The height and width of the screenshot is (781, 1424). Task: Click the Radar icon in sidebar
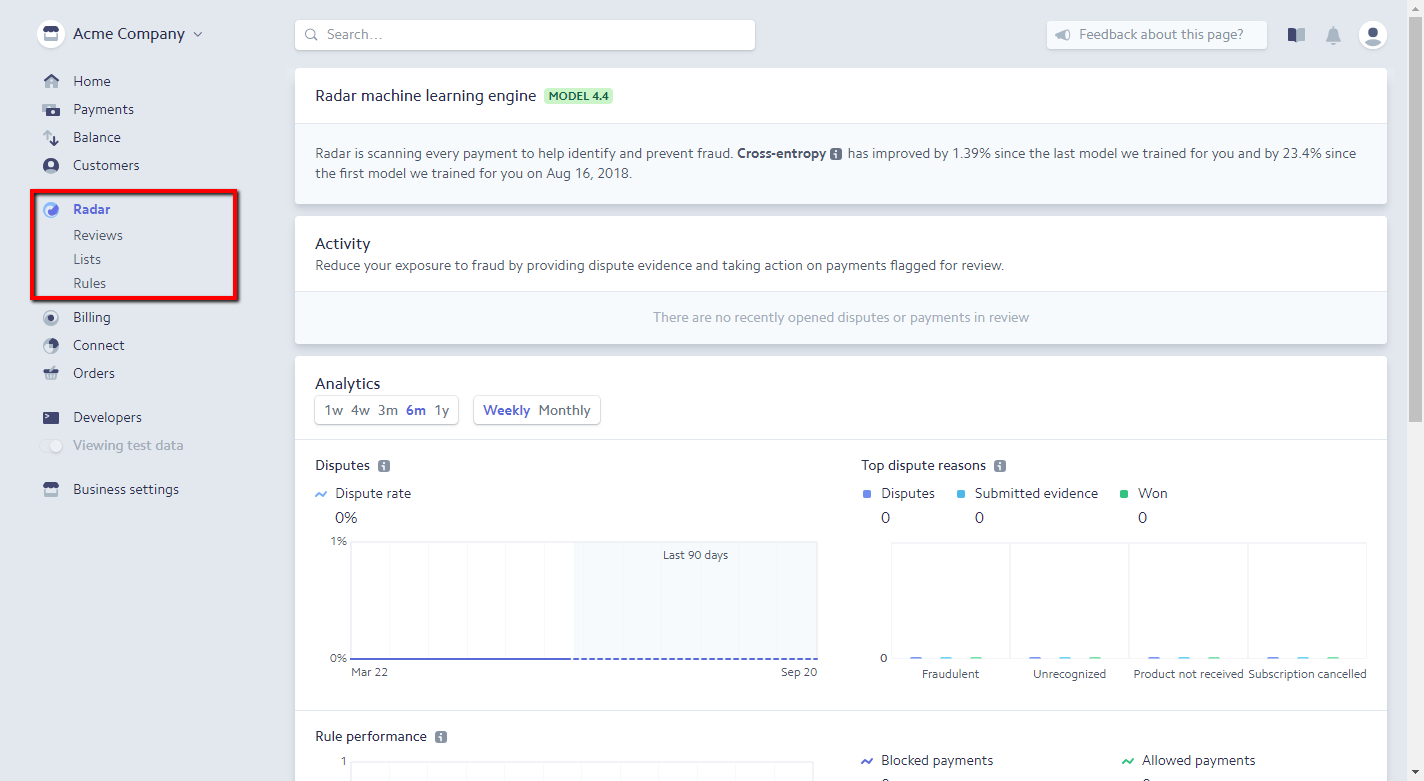coord(51,209)
